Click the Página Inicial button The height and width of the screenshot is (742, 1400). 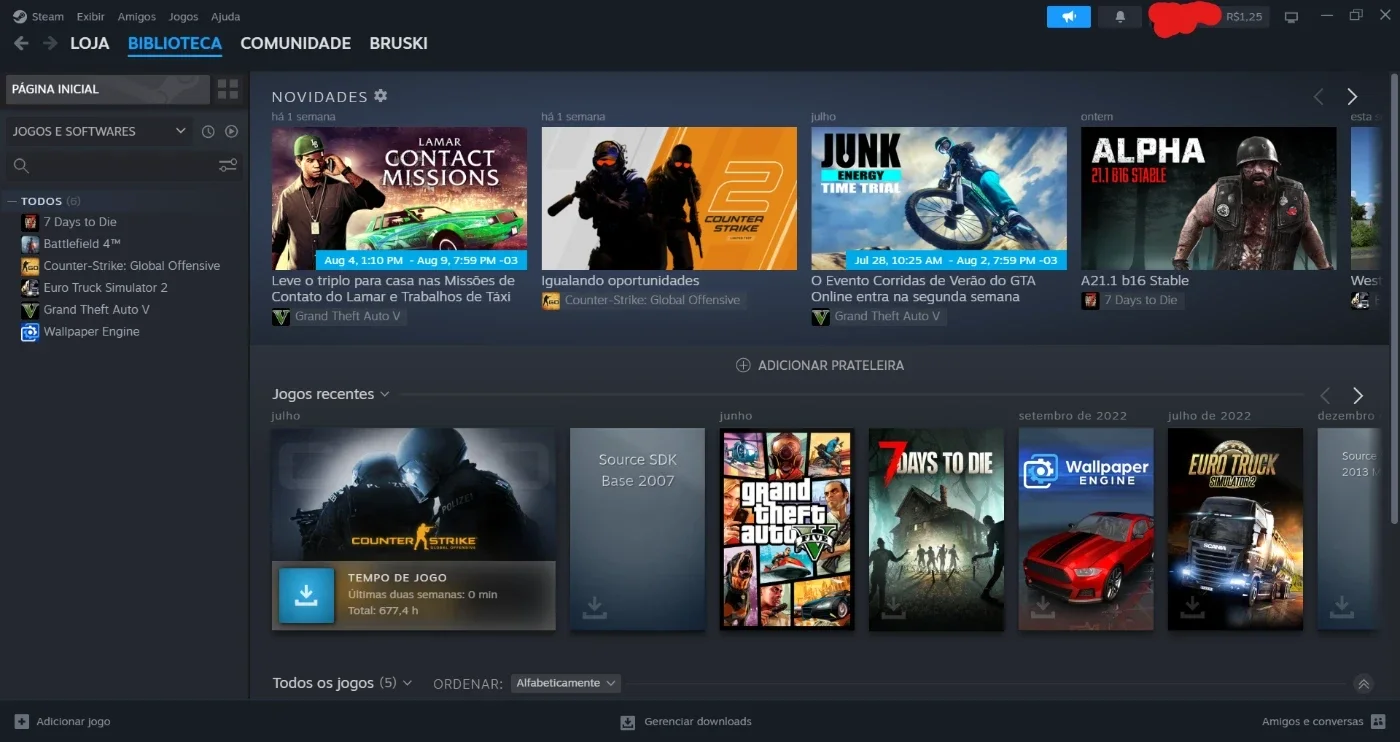click(x=108, y=89)
